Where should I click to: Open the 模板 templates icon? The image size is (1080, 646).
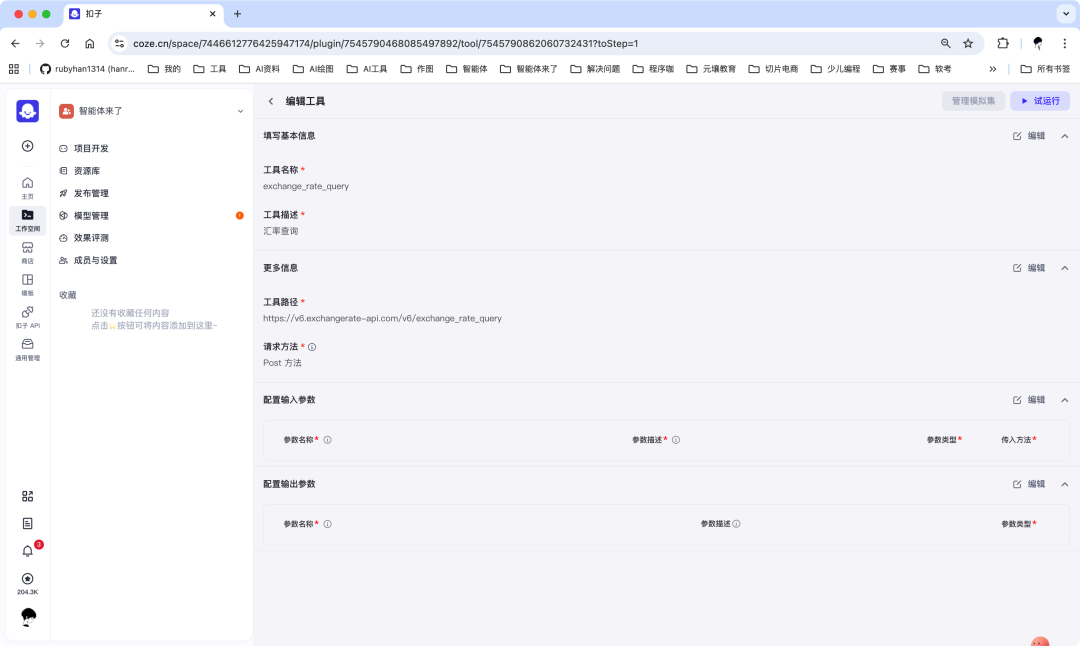28,284
